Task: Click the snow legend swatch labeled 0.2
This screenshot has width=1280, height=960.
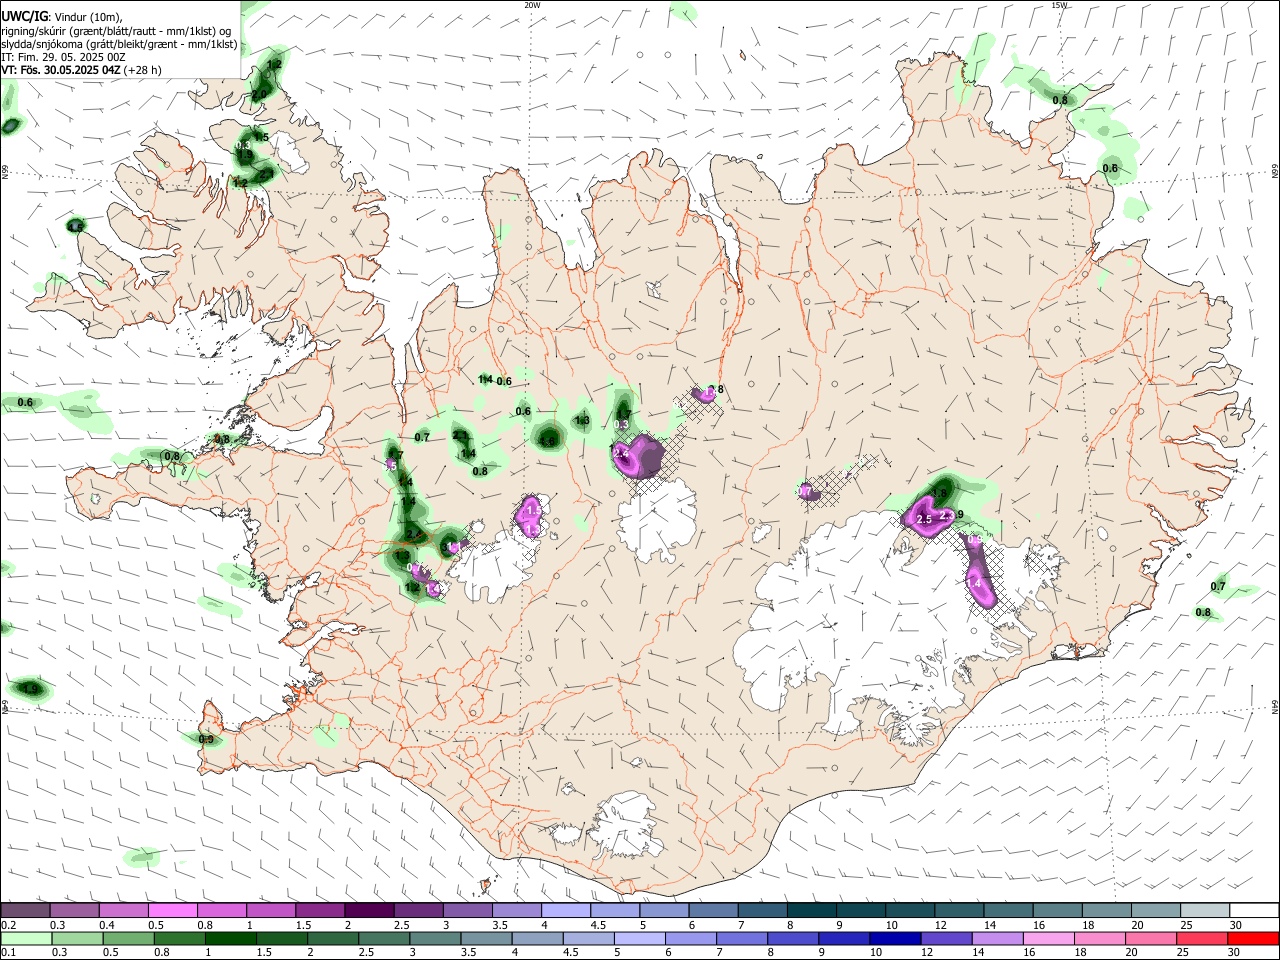Action: click(25, 911)
